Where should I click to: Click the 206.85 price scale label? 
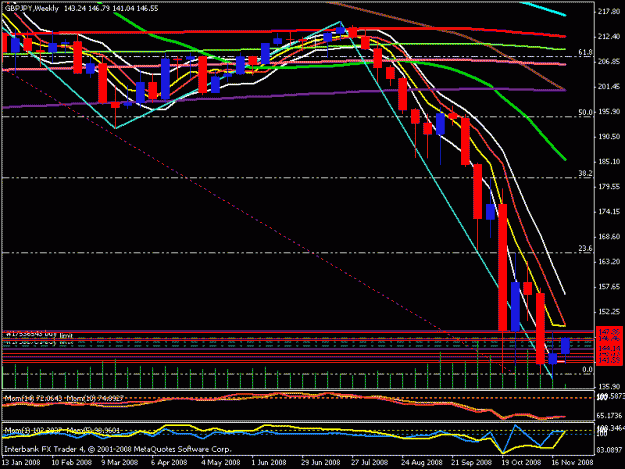pos(609,62)
